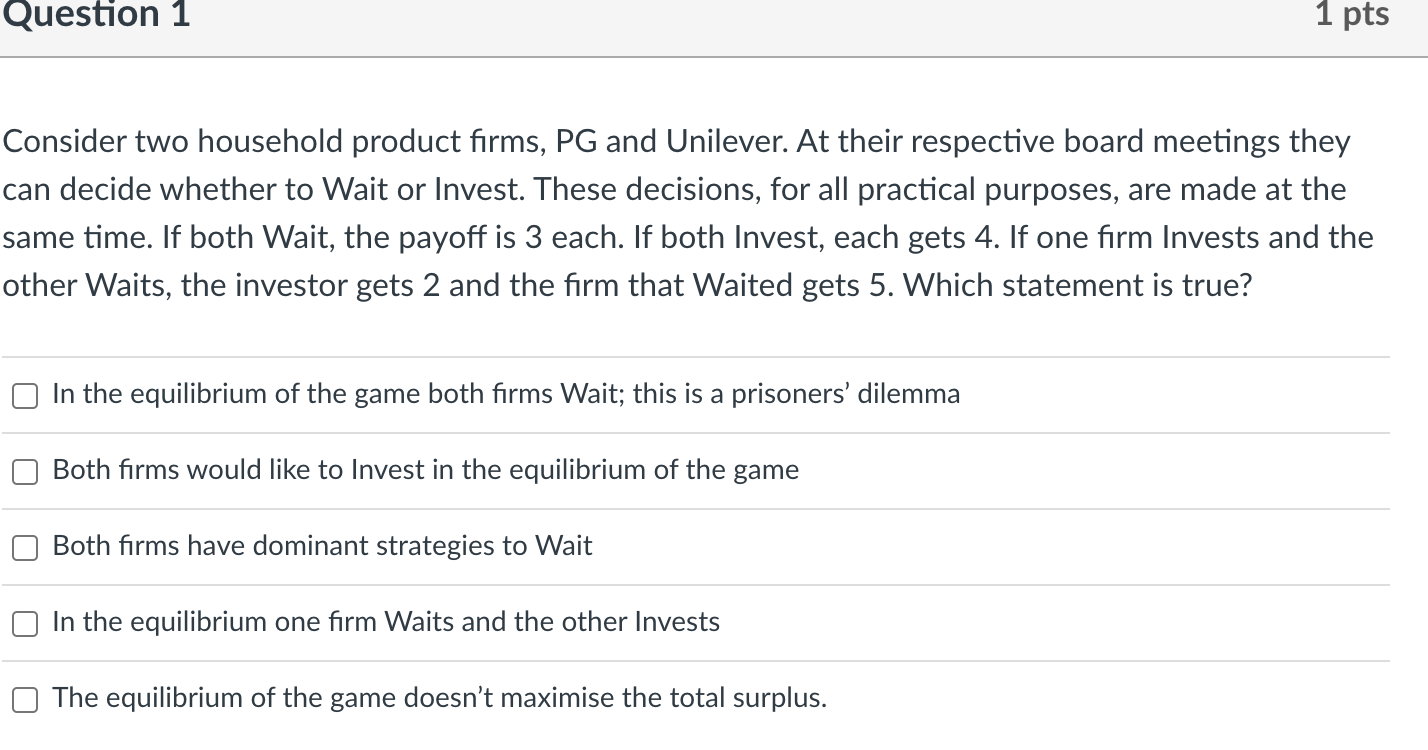Click the label 'Both firms have dominant strategies to Wait'
This screenshot has width=1428, height=750.
click(x=322, y=546)
